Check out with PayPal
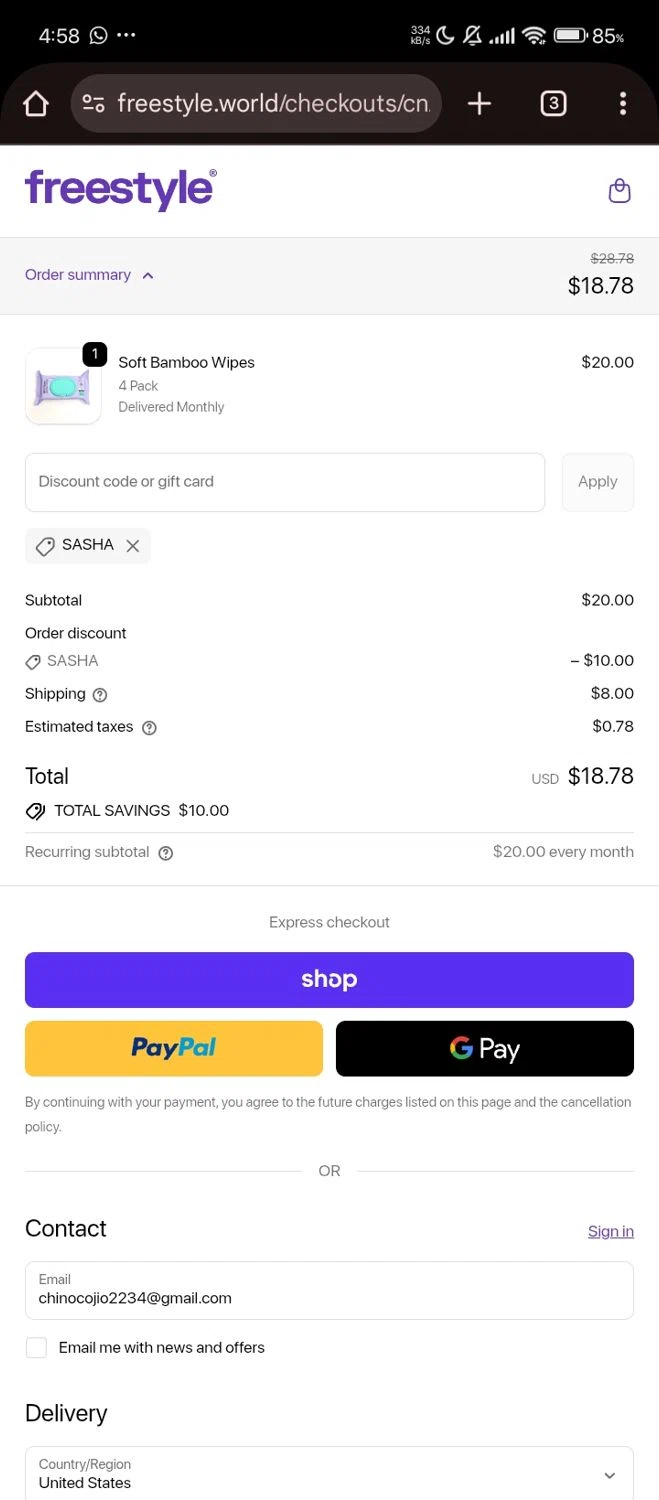659x1500 pixels. point(174,1048)
